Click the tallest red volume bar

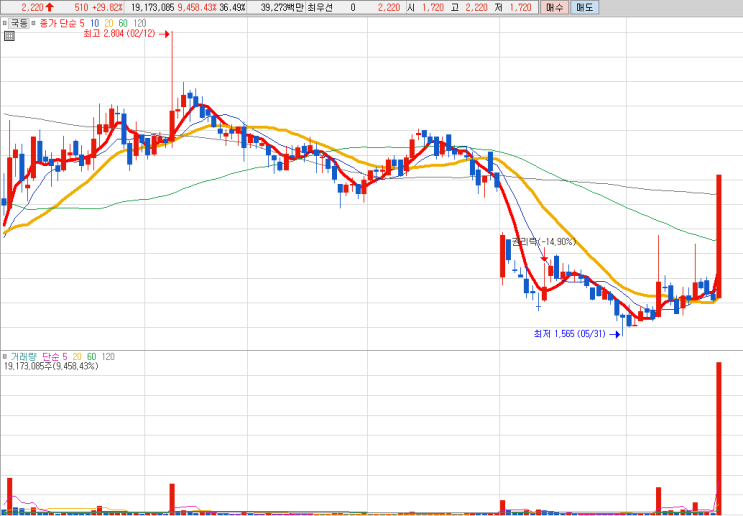click(x=719, y=438)
